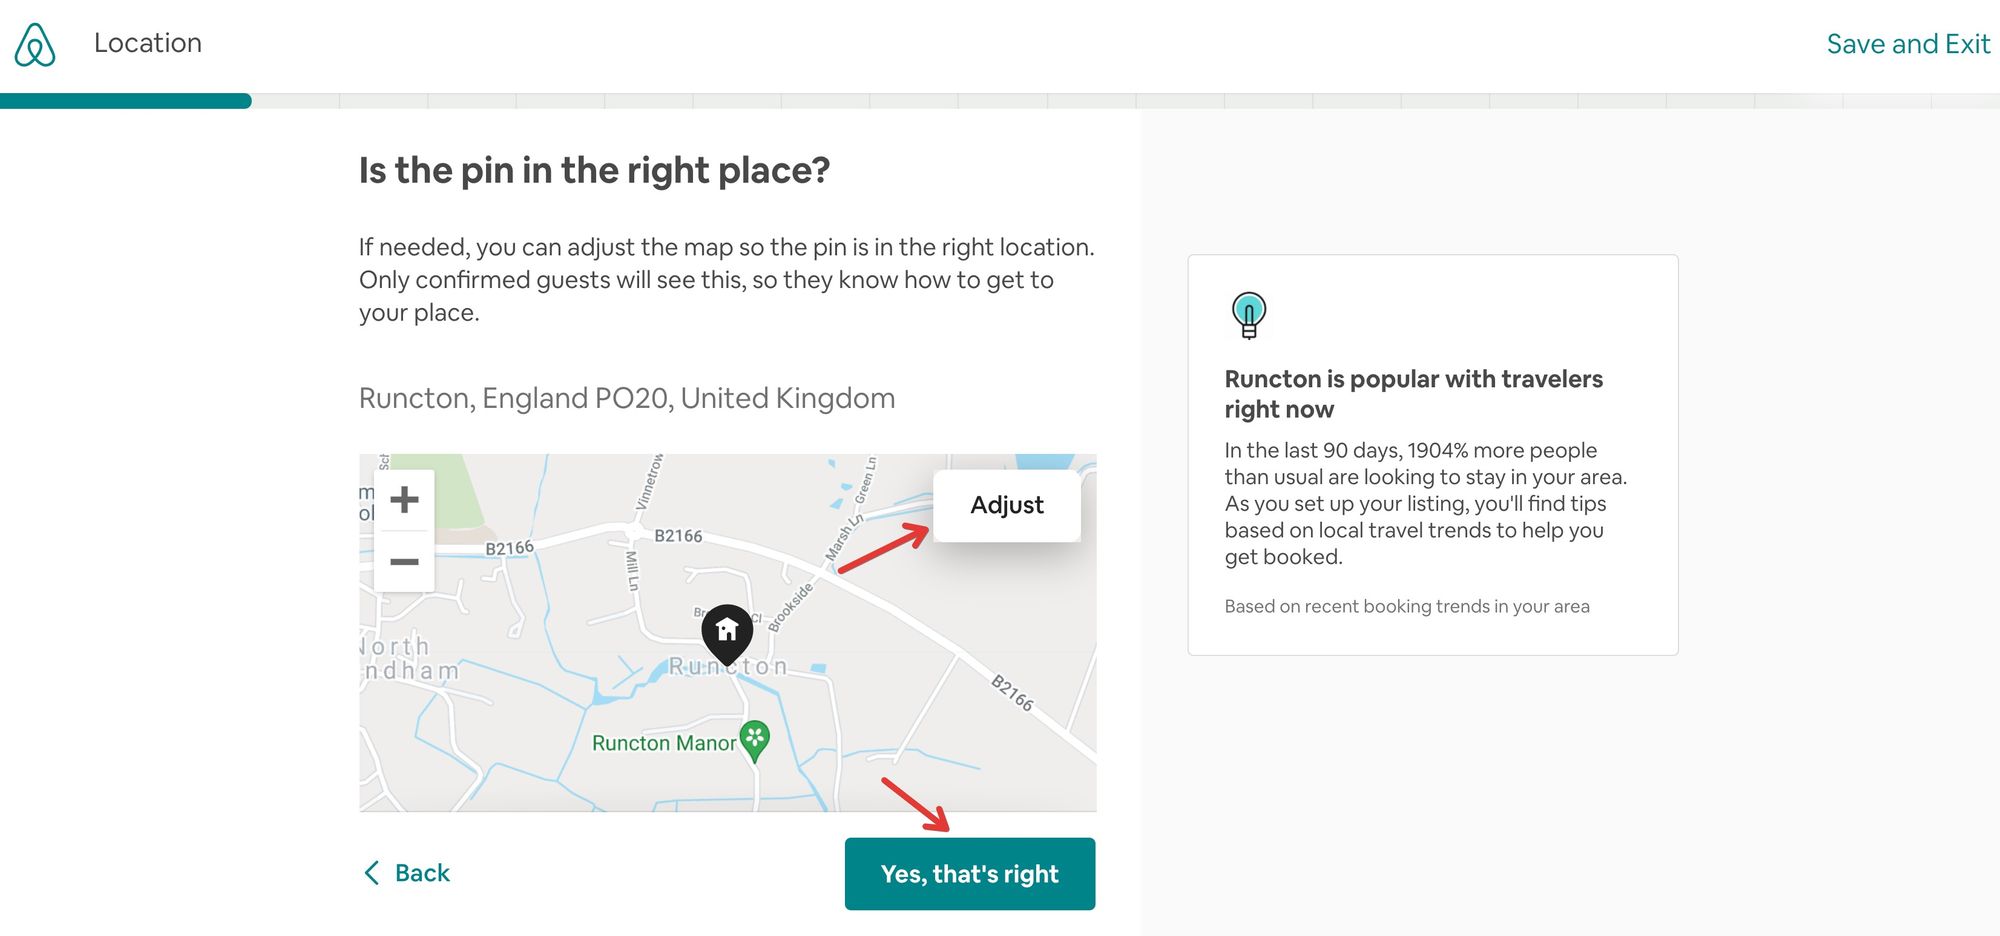Select the green Runcton Manor map marker
Screen dimensions: 2000x936
[x=755, y=740]
